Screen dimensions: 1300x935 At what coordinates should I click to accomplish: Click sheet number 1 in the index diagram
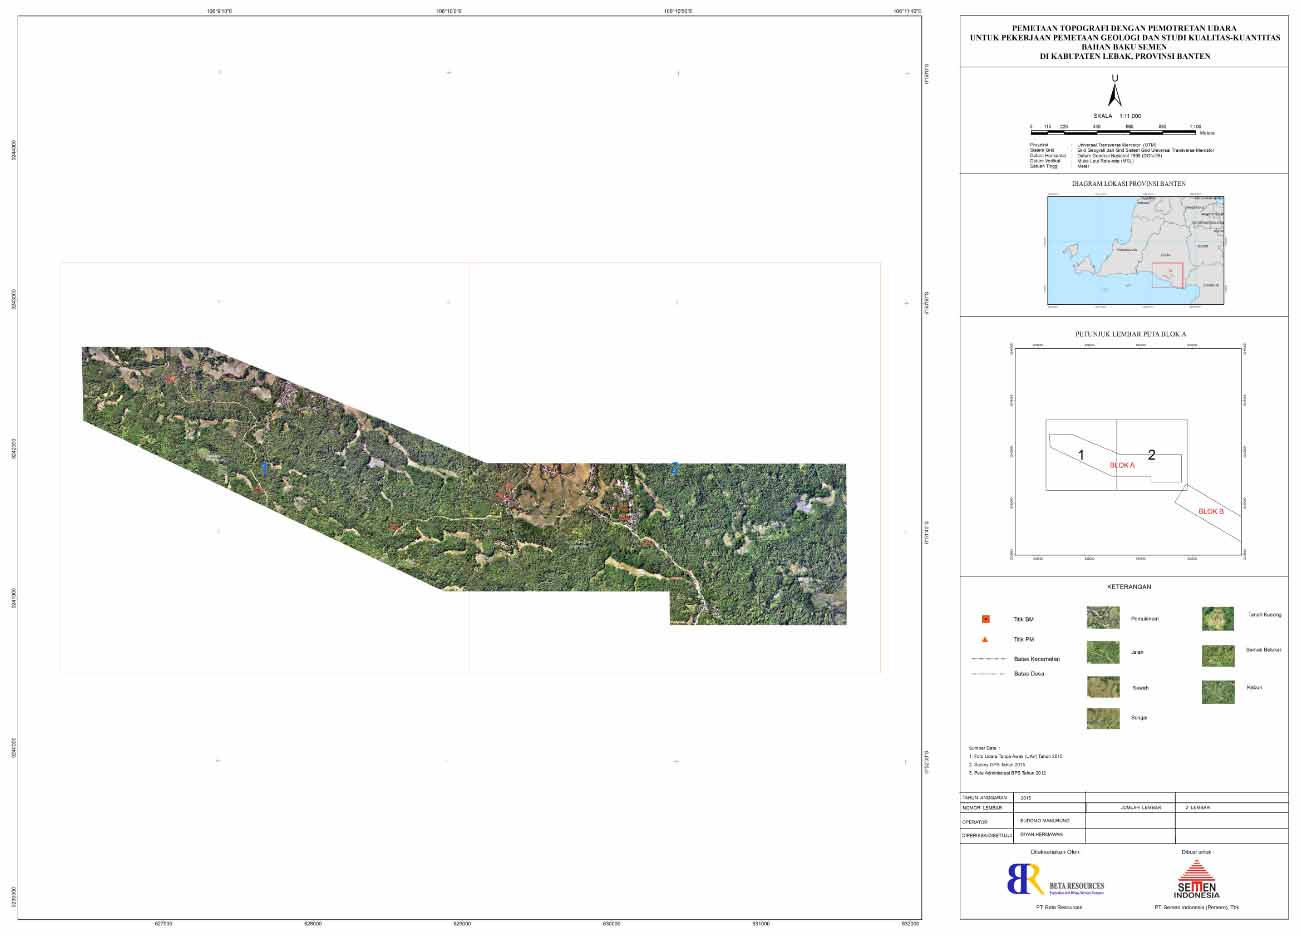click(x=1081, y=455)
